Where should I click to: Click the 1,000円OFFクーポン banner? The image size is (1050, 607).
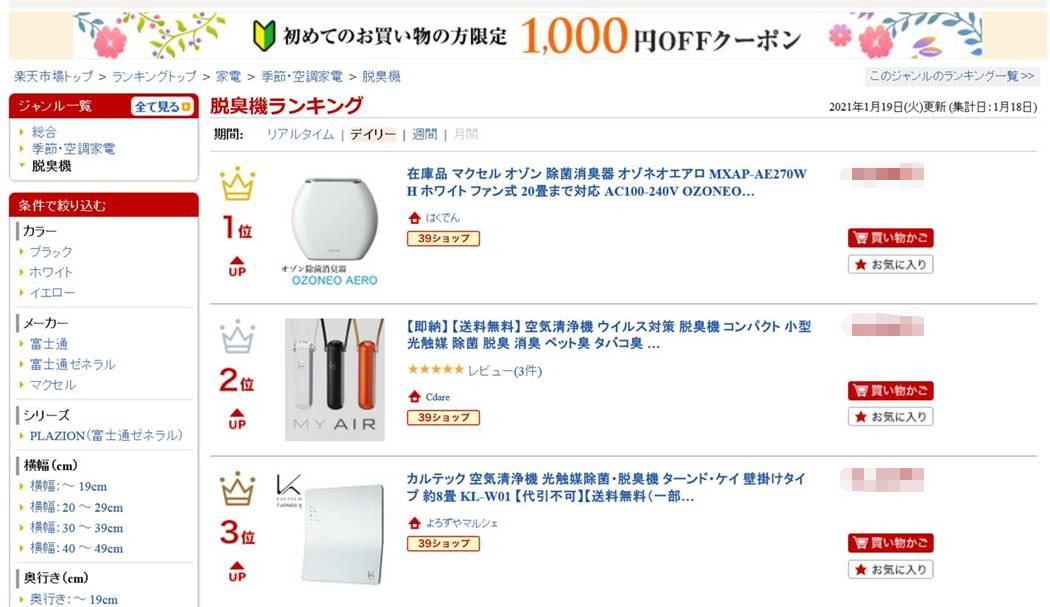click(x=527, y=36)
